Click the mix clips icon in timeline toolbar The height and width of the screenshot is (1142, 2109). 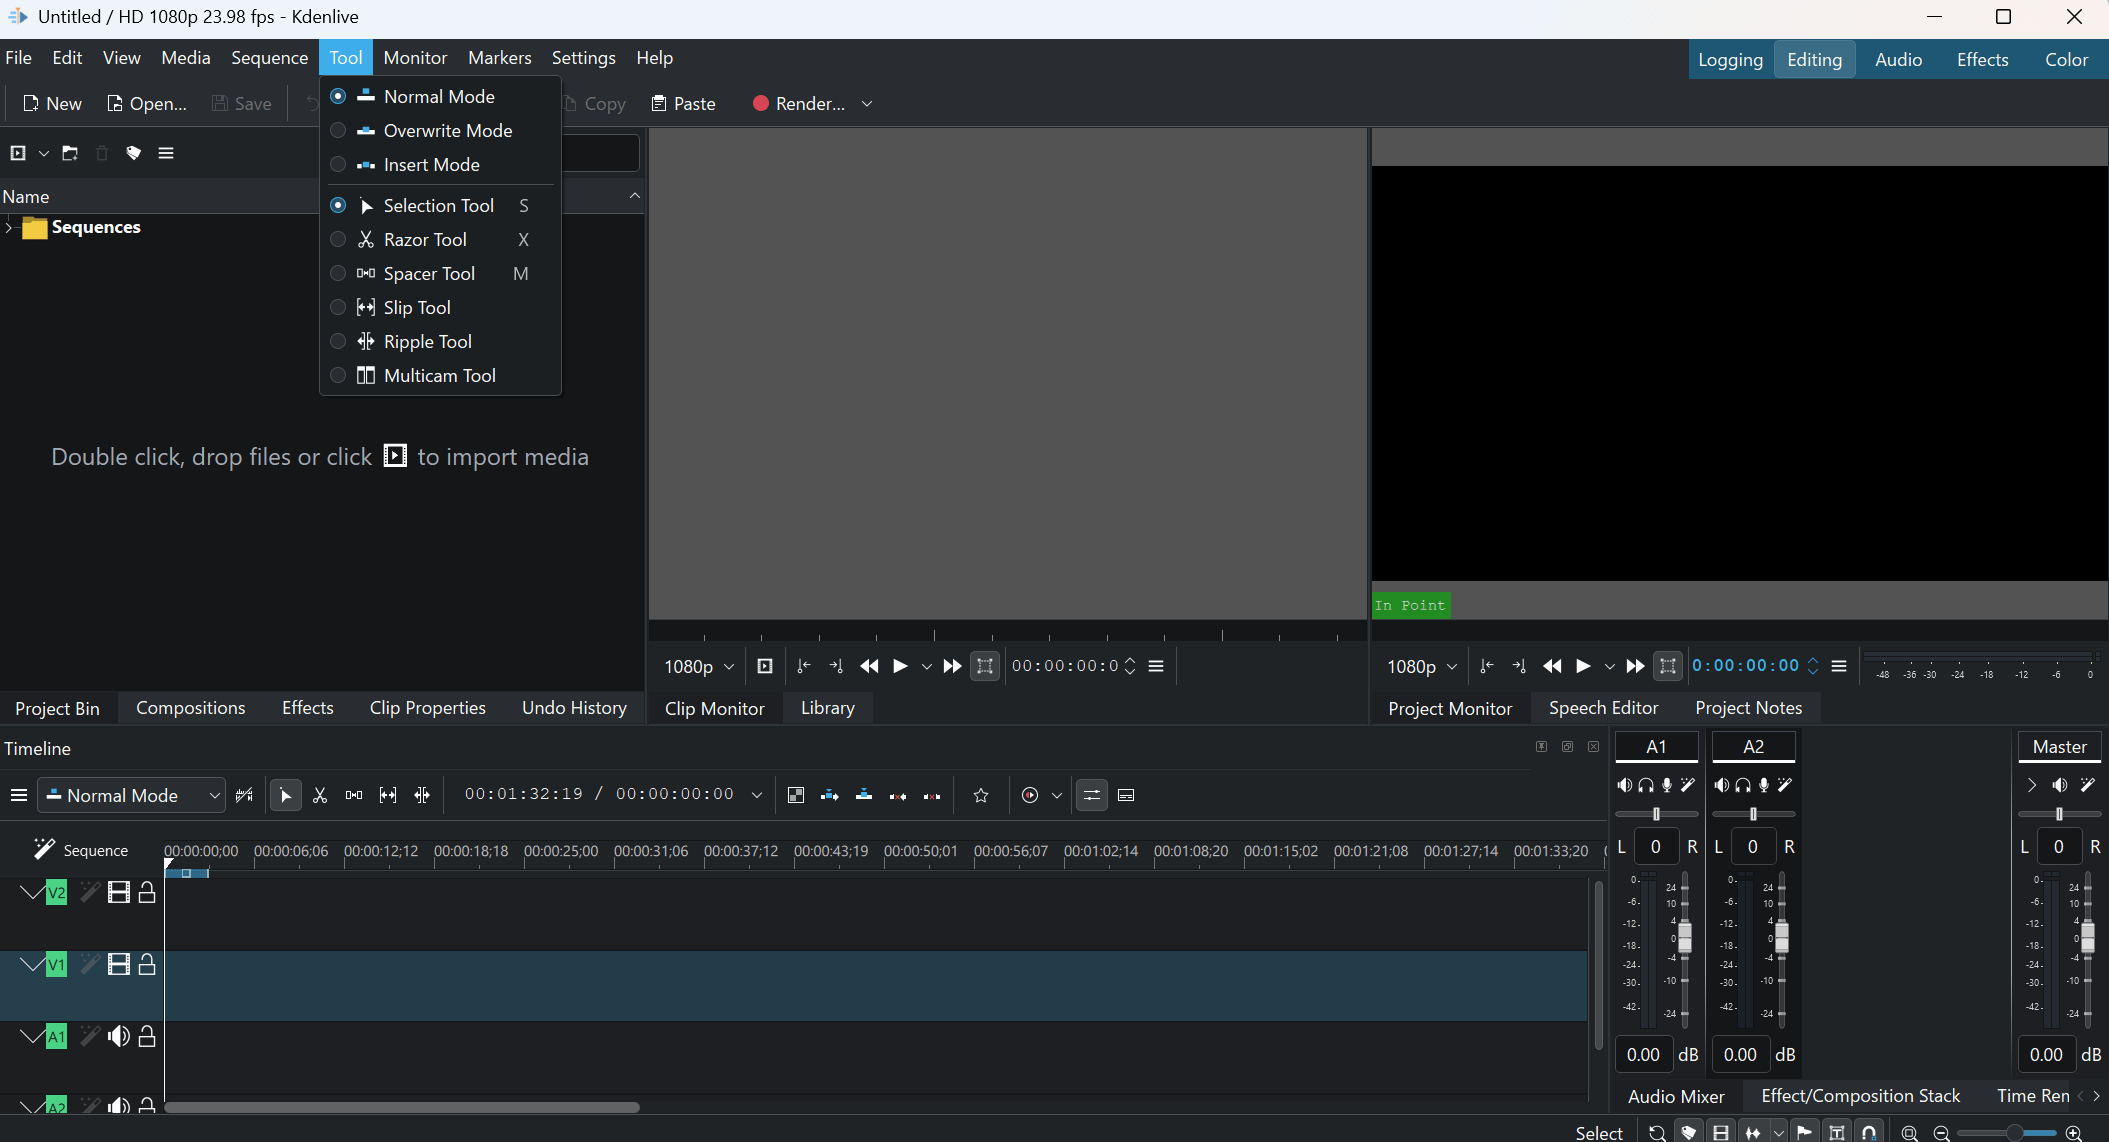pyautogui.click(x=796, y=795)
